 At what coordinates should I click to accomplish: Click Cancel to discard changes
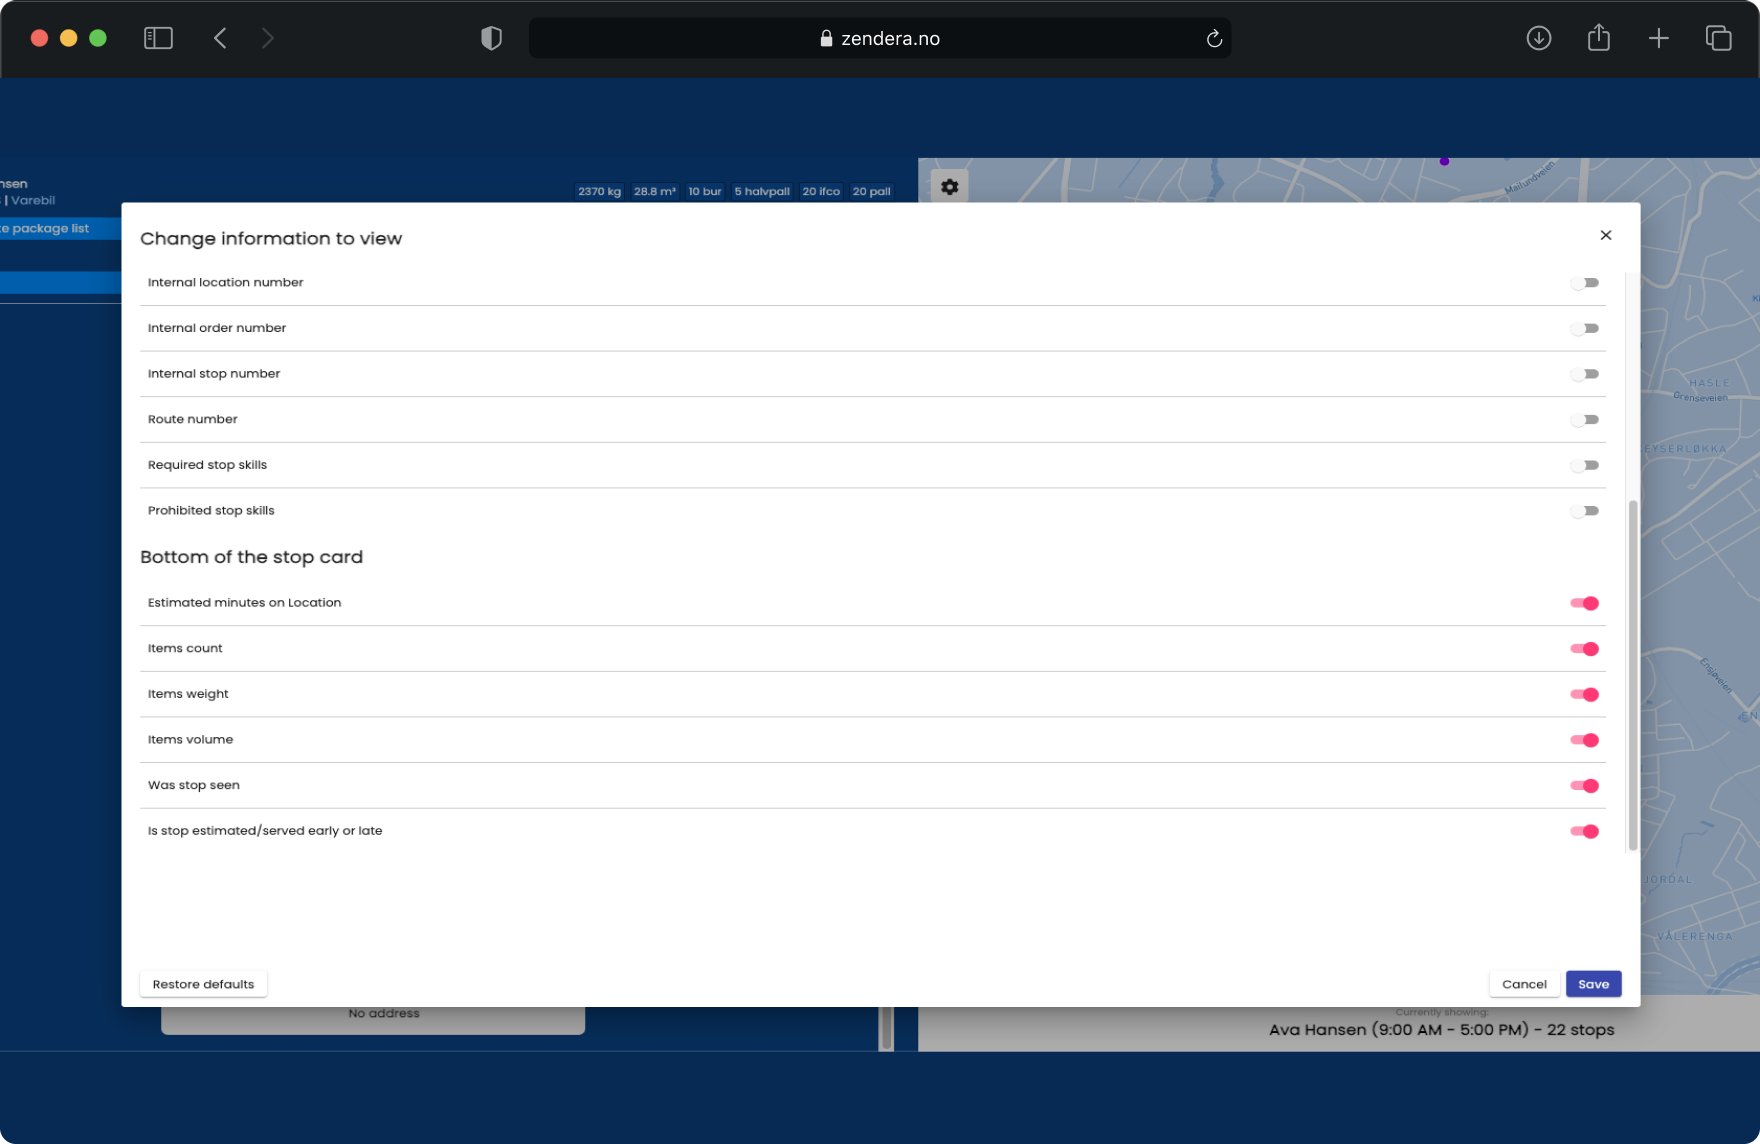coord(1523,984)
